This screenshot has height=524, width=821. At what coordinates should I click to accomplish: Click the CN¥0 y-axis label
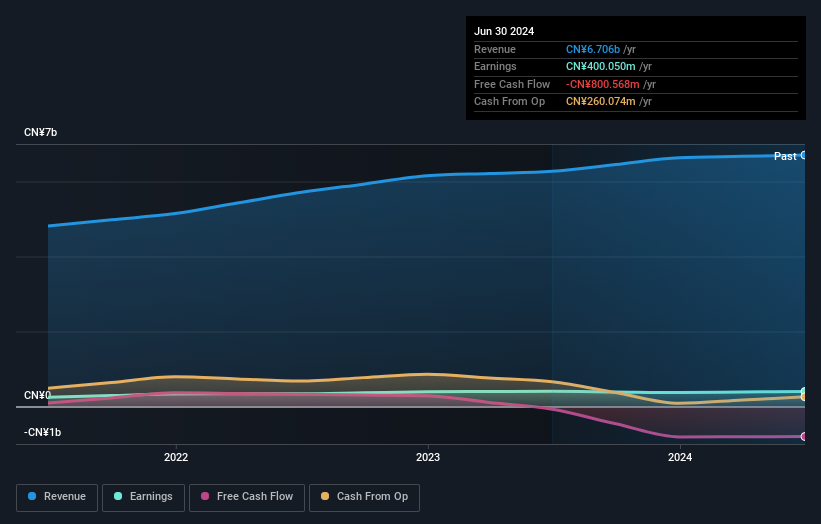tap(37, 395)
